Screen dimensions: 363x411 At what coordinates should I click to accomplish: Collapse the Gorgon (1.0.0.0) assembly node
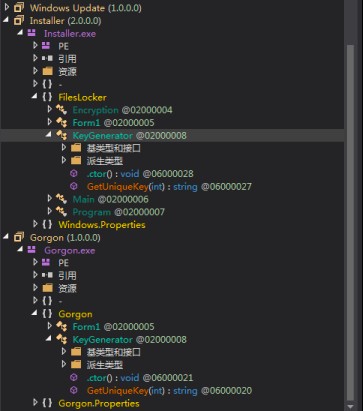tap(6, 237)
